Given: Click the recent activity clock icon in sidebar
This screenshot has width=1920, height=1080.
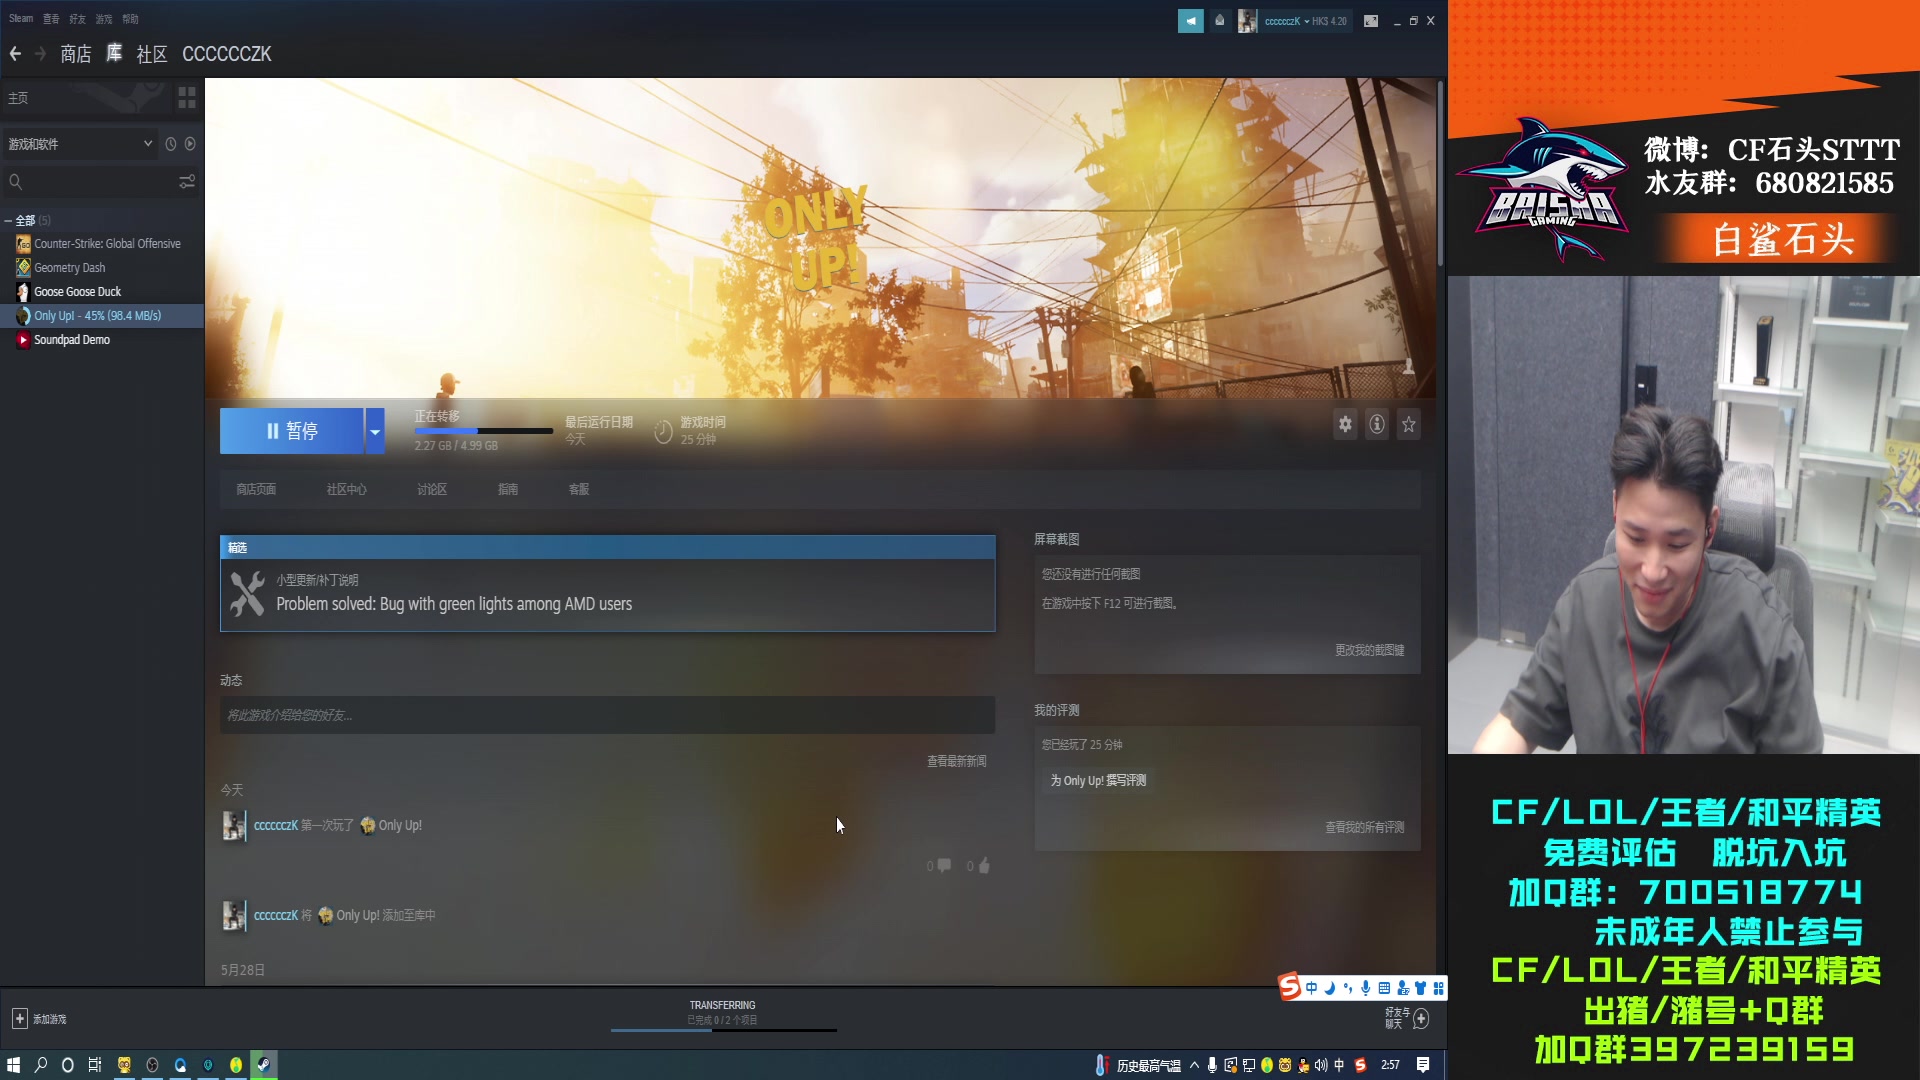Looking at the screenshot, I should [171, 144].
